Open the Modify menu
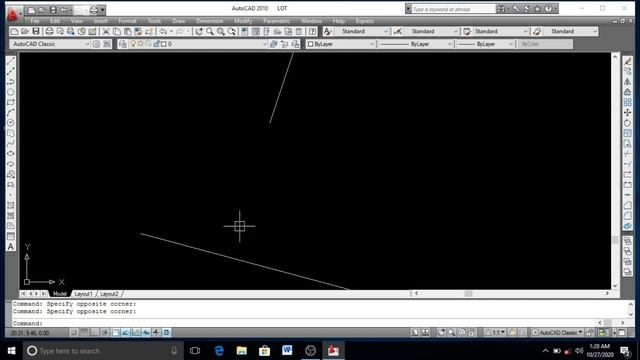 tap(243, 21)
